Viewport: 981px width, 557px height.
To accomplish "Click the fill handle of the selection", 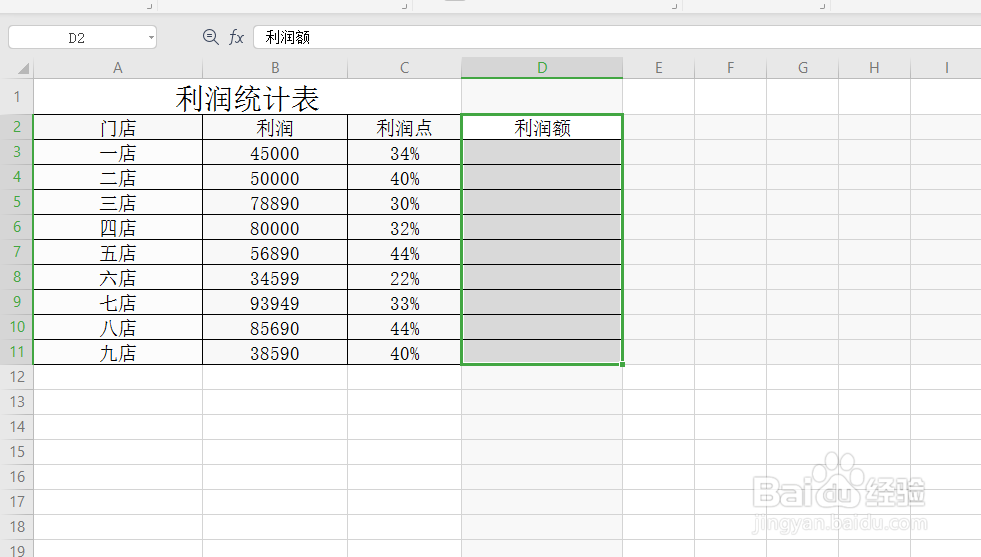I will coord(623,364).
